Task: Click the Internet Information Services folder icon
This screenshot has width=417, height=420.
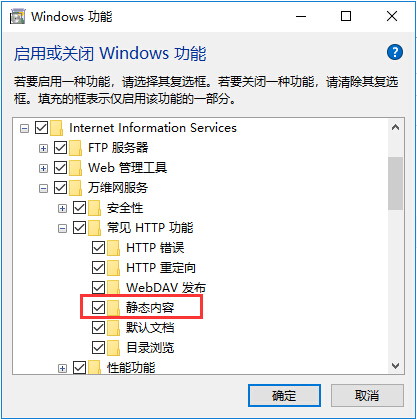Action: point(57,128)
